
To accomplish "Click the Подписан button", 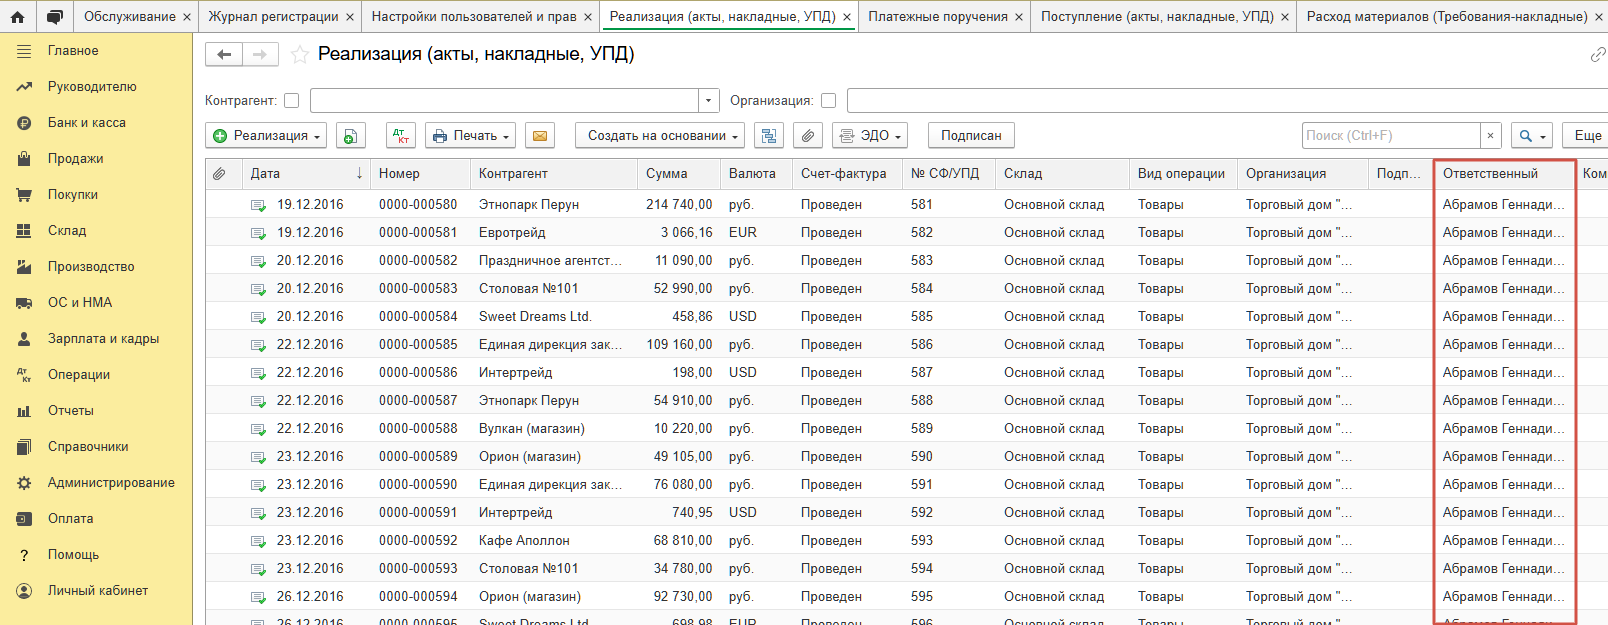I will pyautogui.click(x=971, y=136).
